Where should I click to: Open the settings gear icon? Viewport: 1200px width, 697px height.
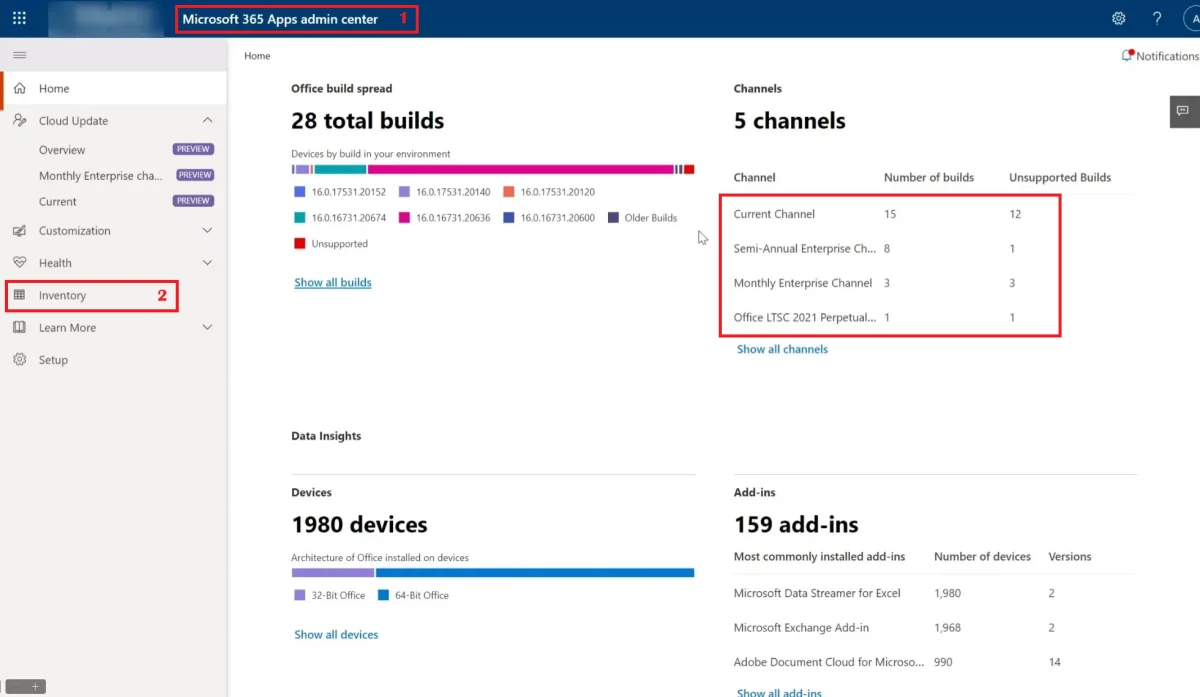(x=1118, y=18)
